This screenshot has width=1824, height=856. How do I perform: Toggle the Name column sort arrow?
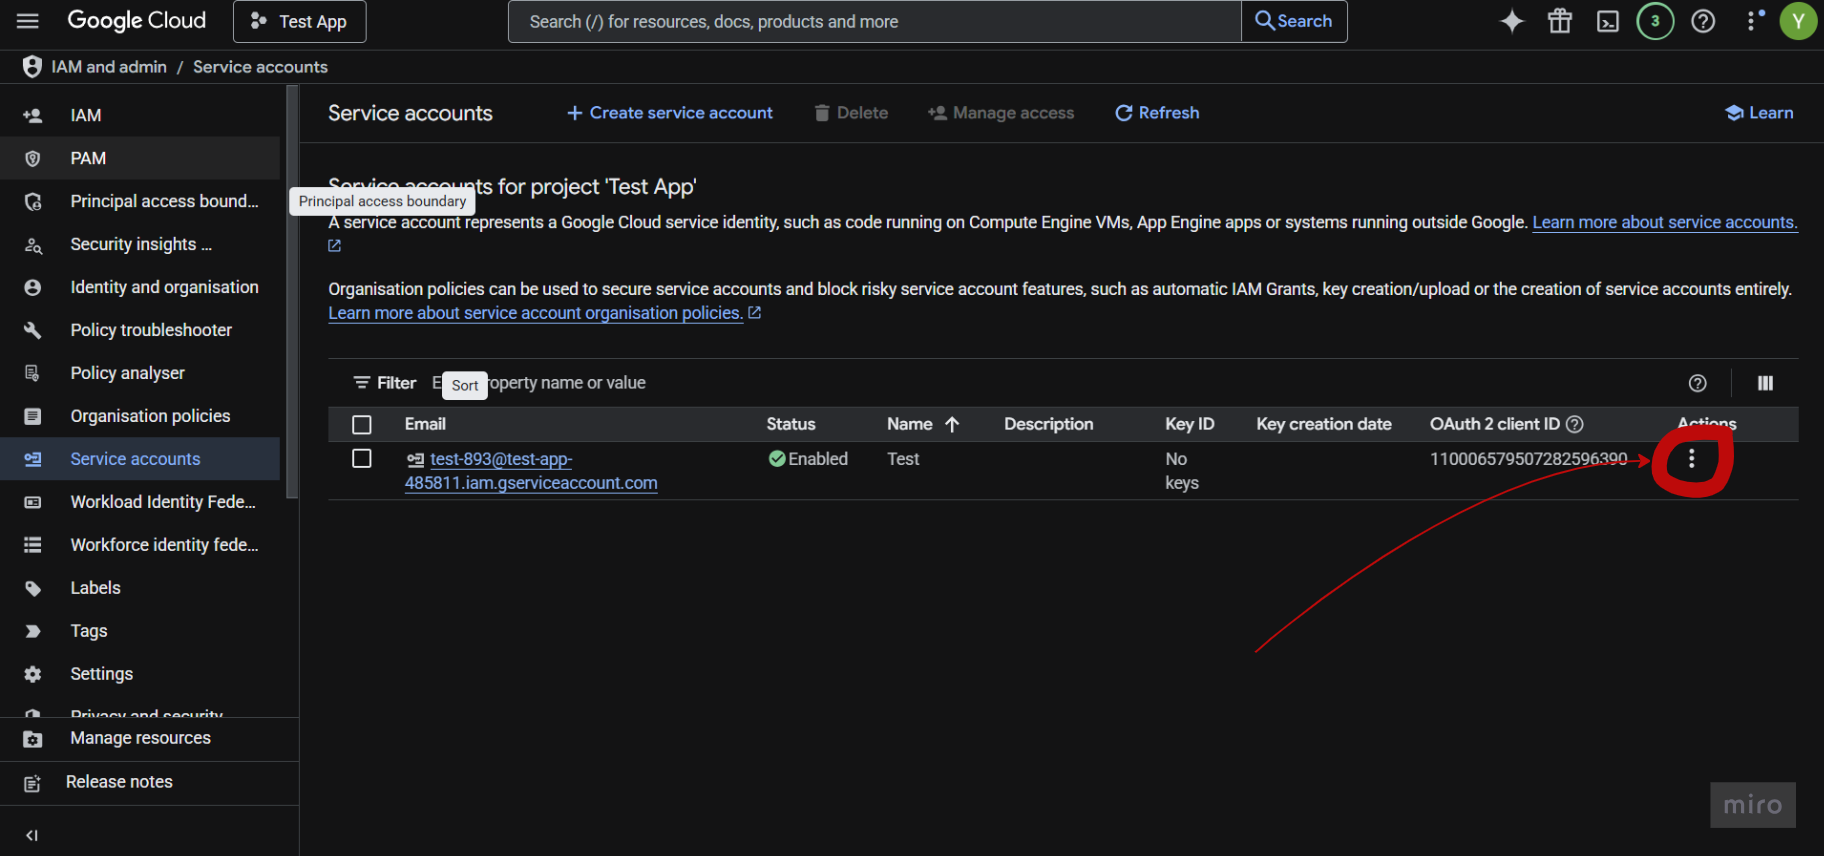[x=952, y=424]
